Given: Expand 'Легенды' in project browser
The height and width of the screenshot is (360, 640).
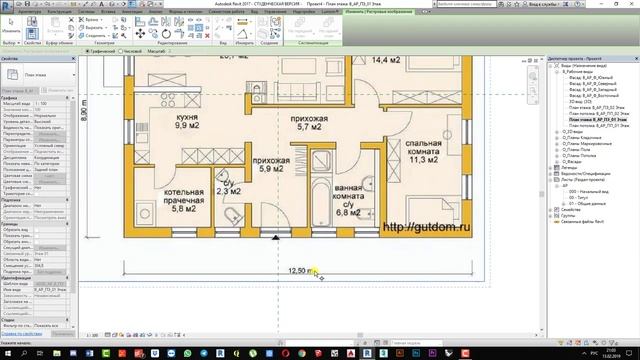Looking at the screenshot, I should coord(551,168).
